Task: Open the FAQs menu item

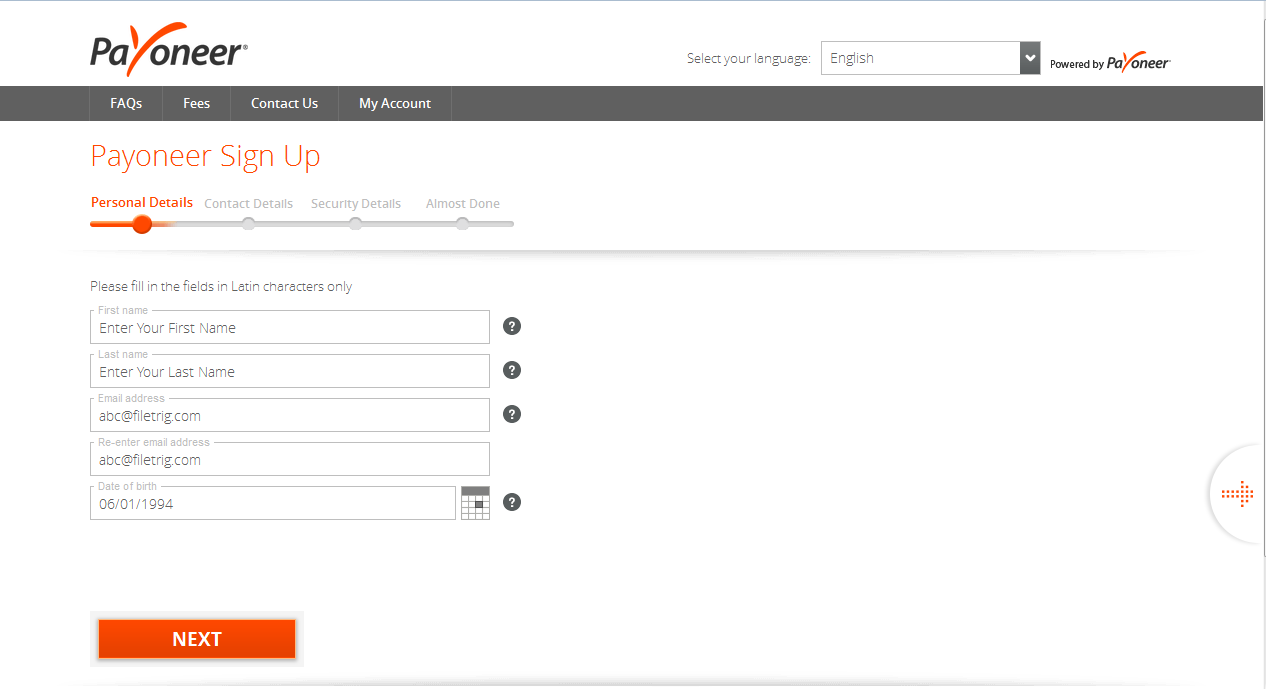Action: (126, 103)
